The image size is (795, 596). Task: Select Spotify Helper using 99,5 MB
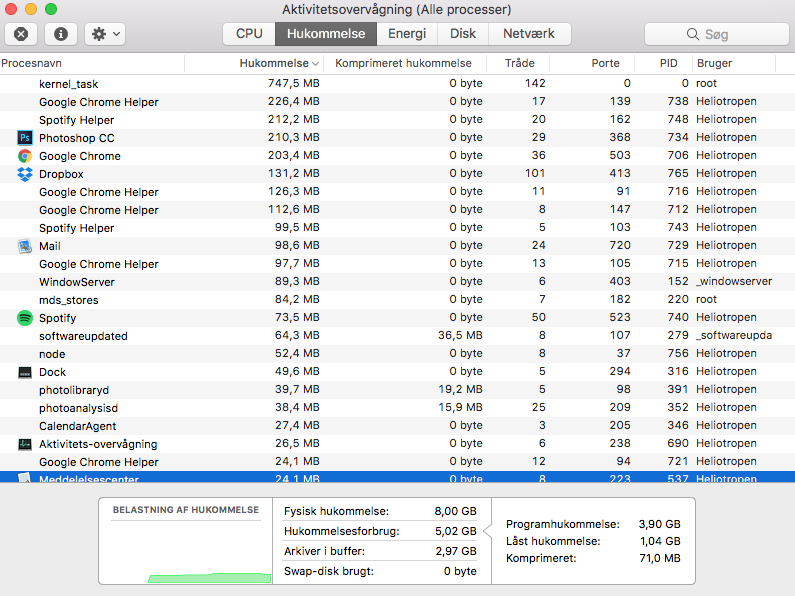(398, 228)
